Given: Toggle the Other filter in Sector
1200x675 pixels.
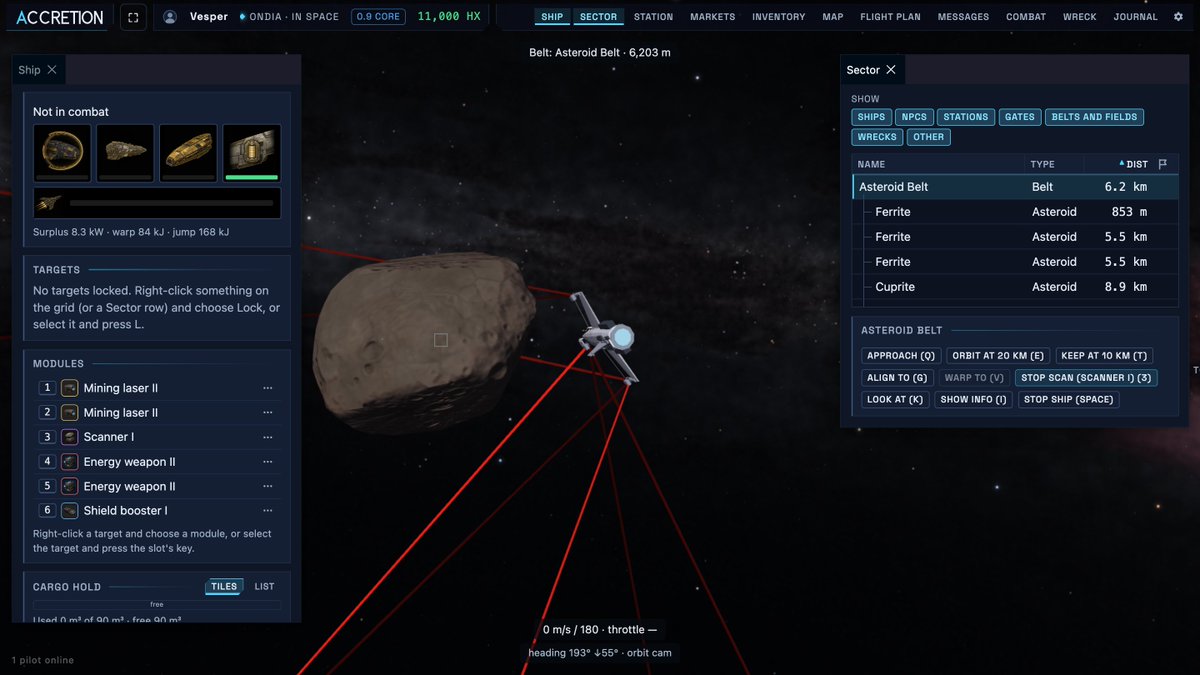Looking at the screenshot, I should (x=929, y=137).
